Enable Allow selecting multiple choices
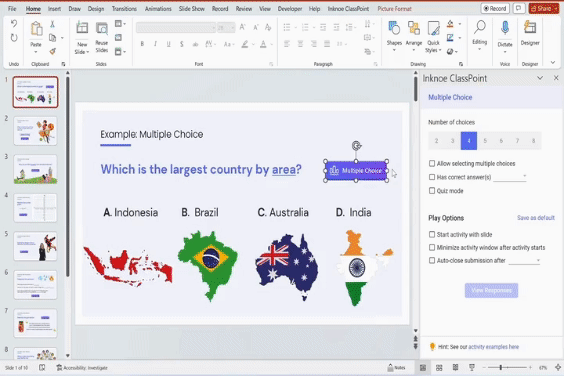 coord(432,163)
